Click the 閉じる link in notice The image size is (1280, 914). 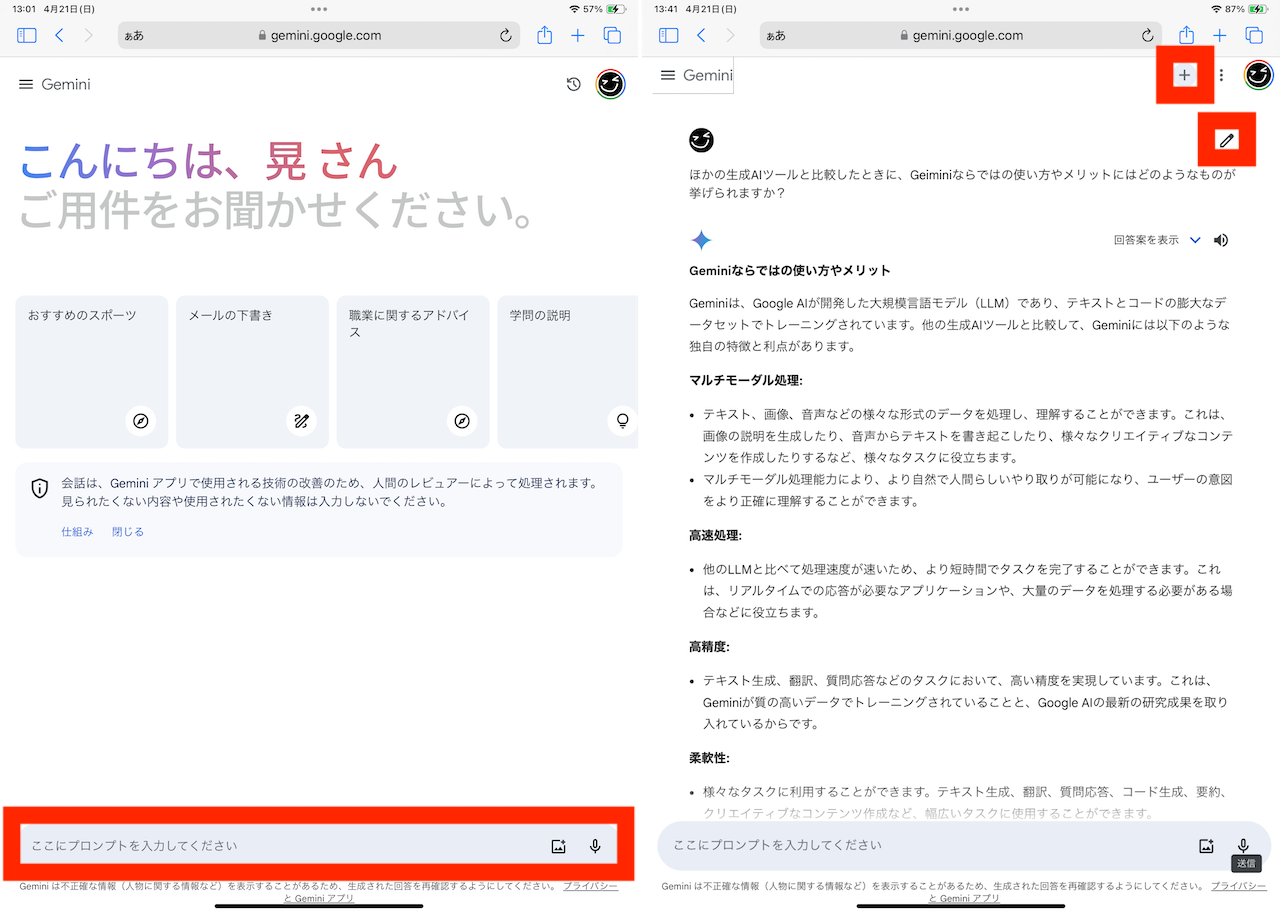[x=128, y=532]
